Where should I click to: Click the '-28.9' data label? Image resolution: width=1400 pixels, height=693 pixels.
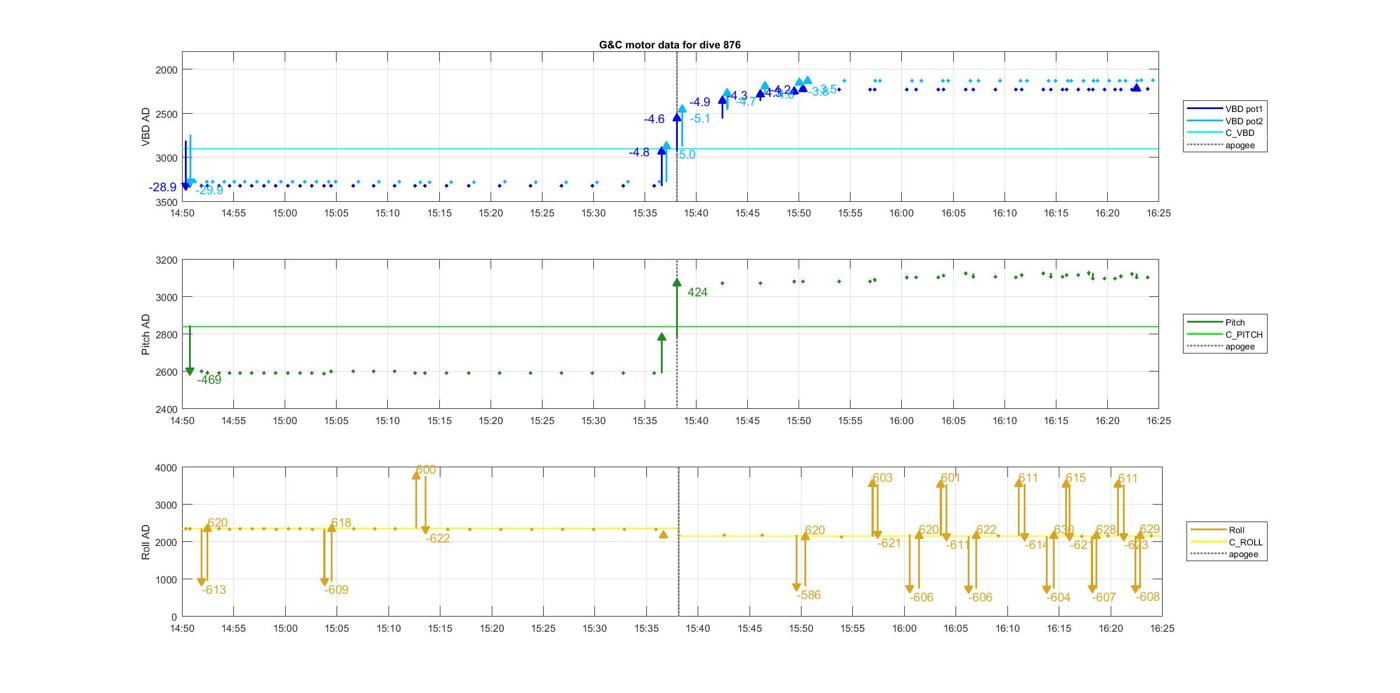pos(163,187)
